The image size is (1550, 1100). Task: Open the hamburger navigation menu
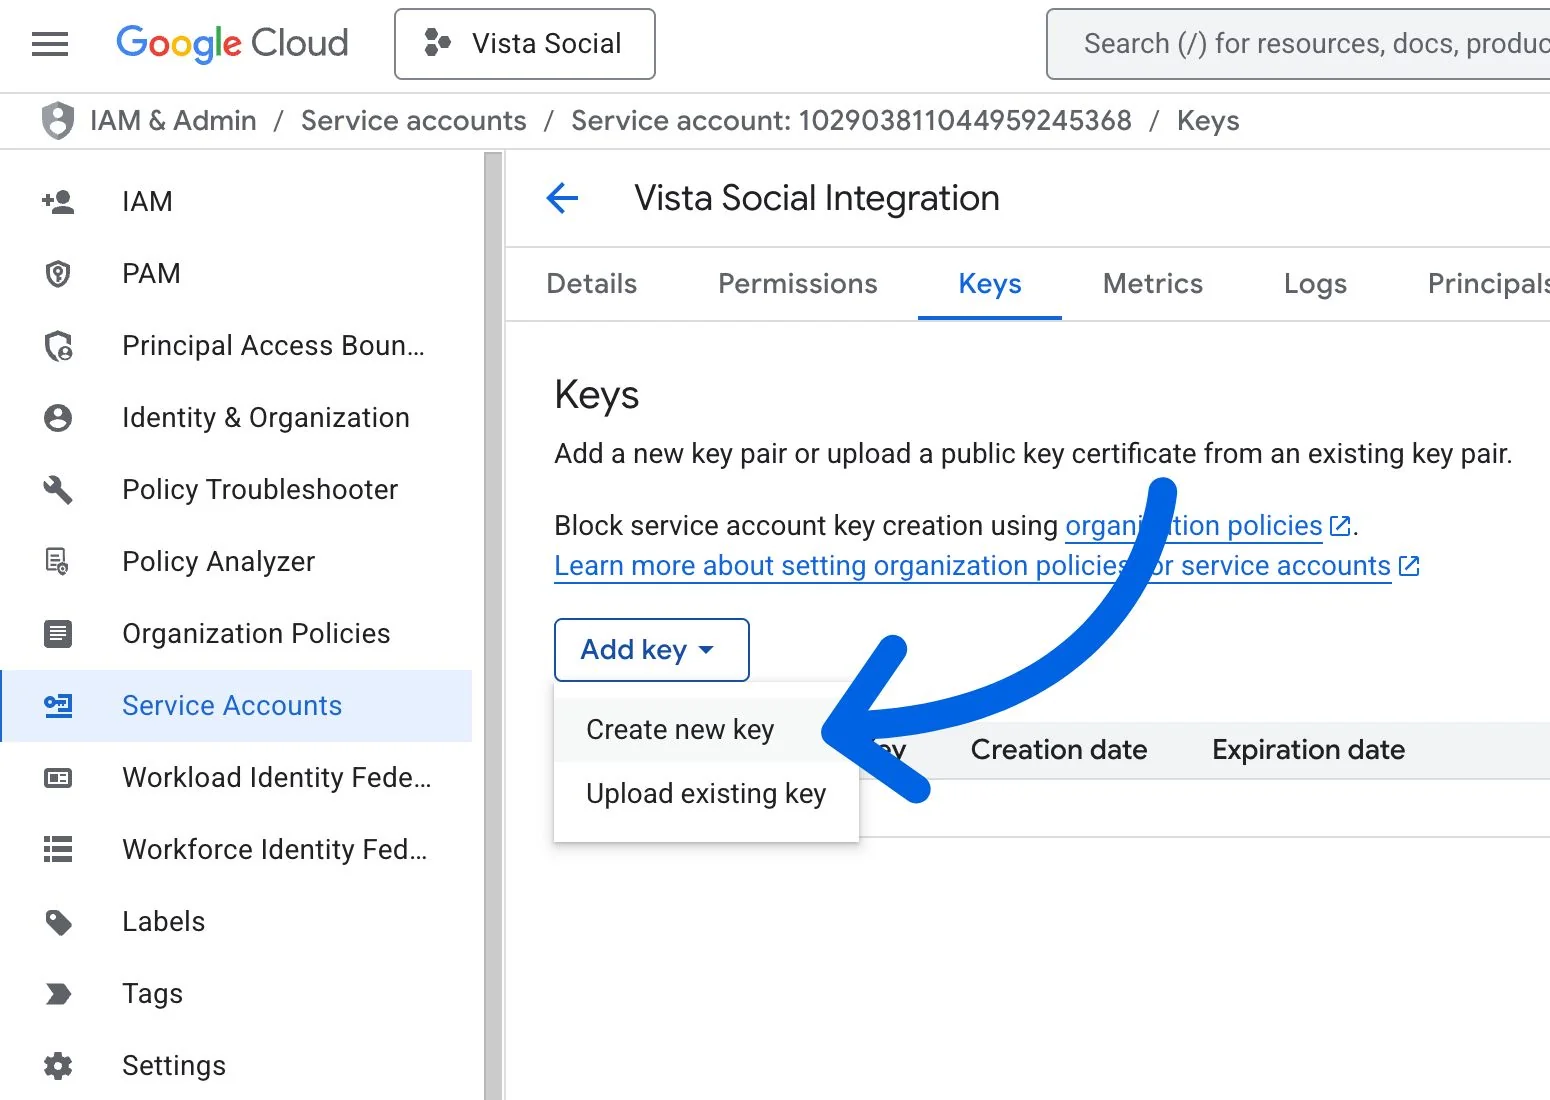tap(50, 44)
